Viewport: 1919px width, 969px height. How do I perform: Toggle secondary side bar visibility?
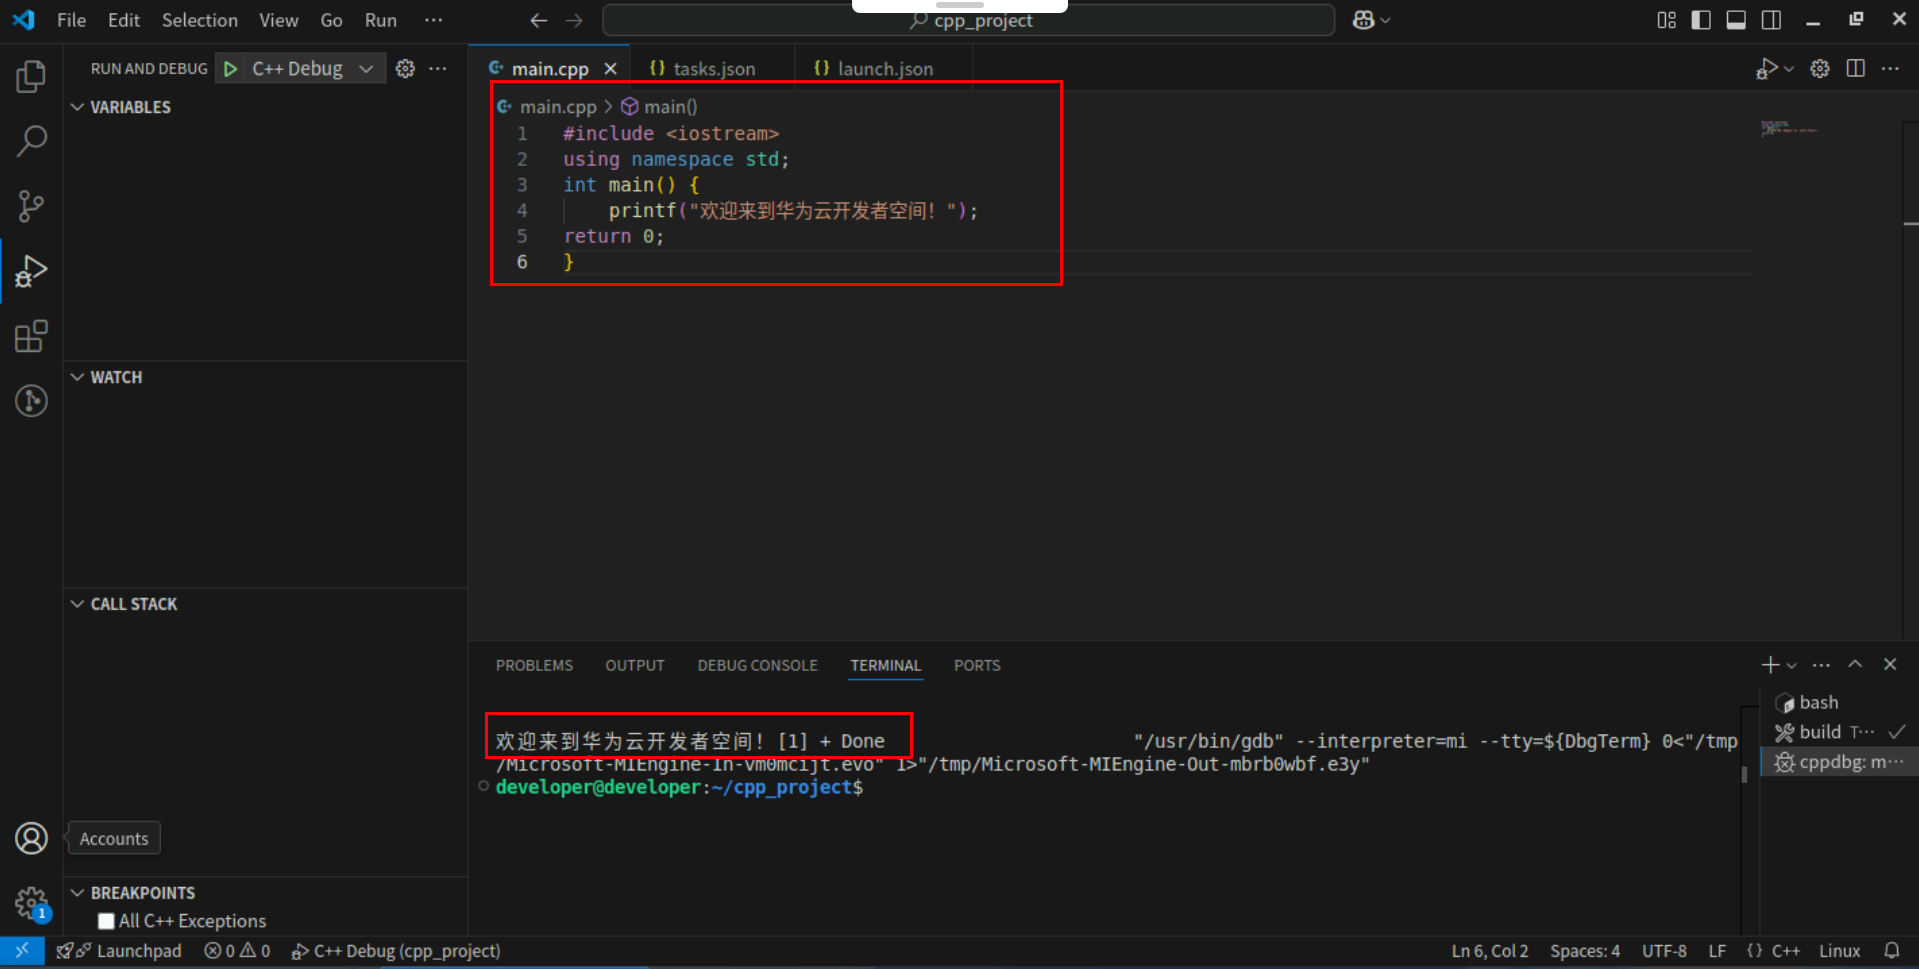(1771, 20)
